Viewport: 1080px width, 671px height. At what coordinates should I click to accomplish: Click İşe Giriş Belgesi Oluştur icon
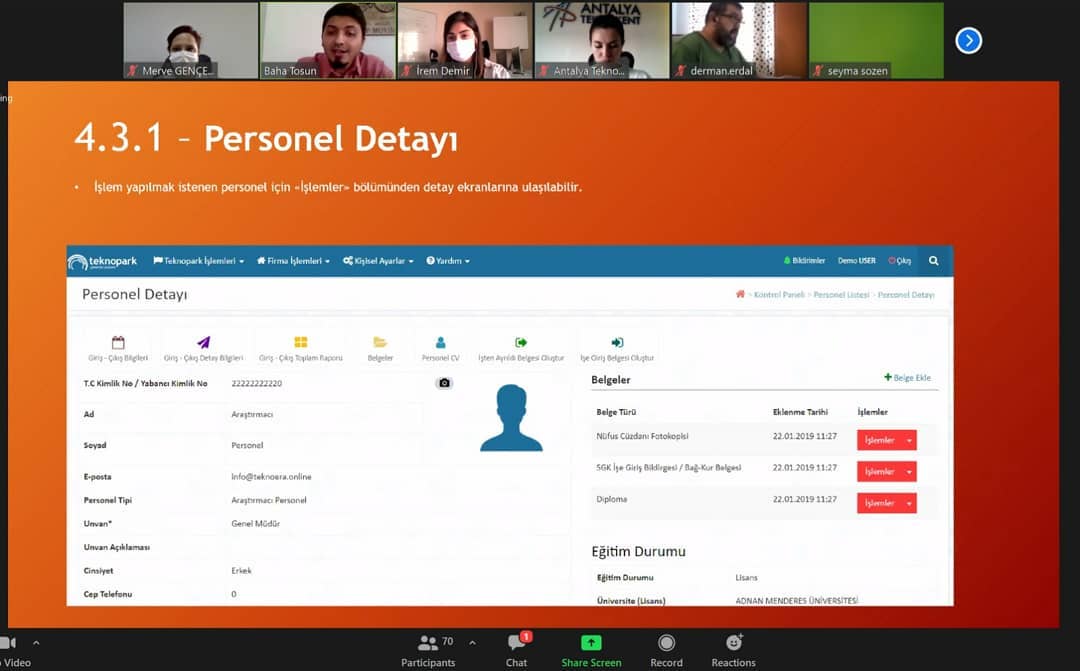617,343
